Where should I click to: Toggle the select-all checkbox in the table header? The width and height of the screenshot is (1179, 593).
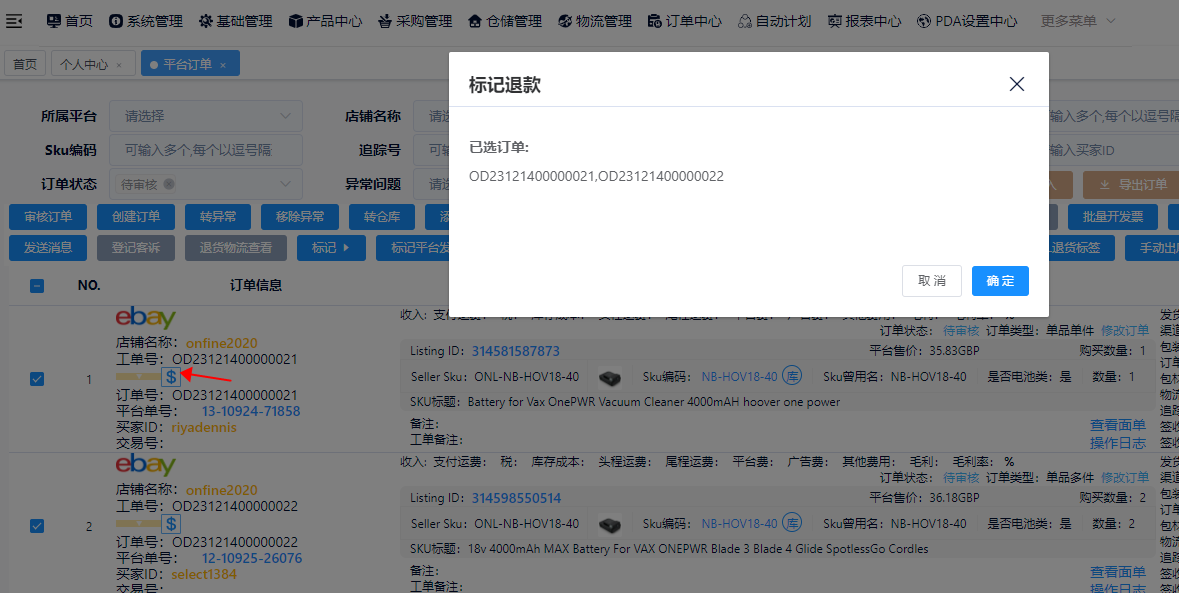pyautogui.click(x=37, y=285)
